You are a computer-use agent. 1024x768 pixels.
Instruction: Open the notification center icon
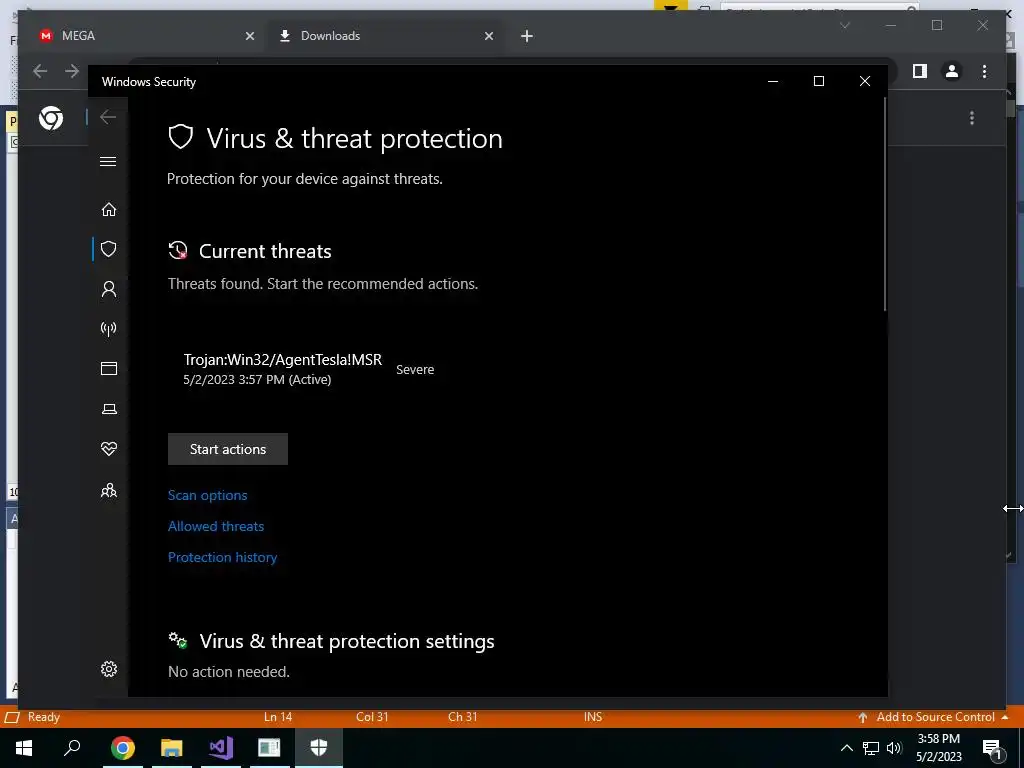coord(992,749)
